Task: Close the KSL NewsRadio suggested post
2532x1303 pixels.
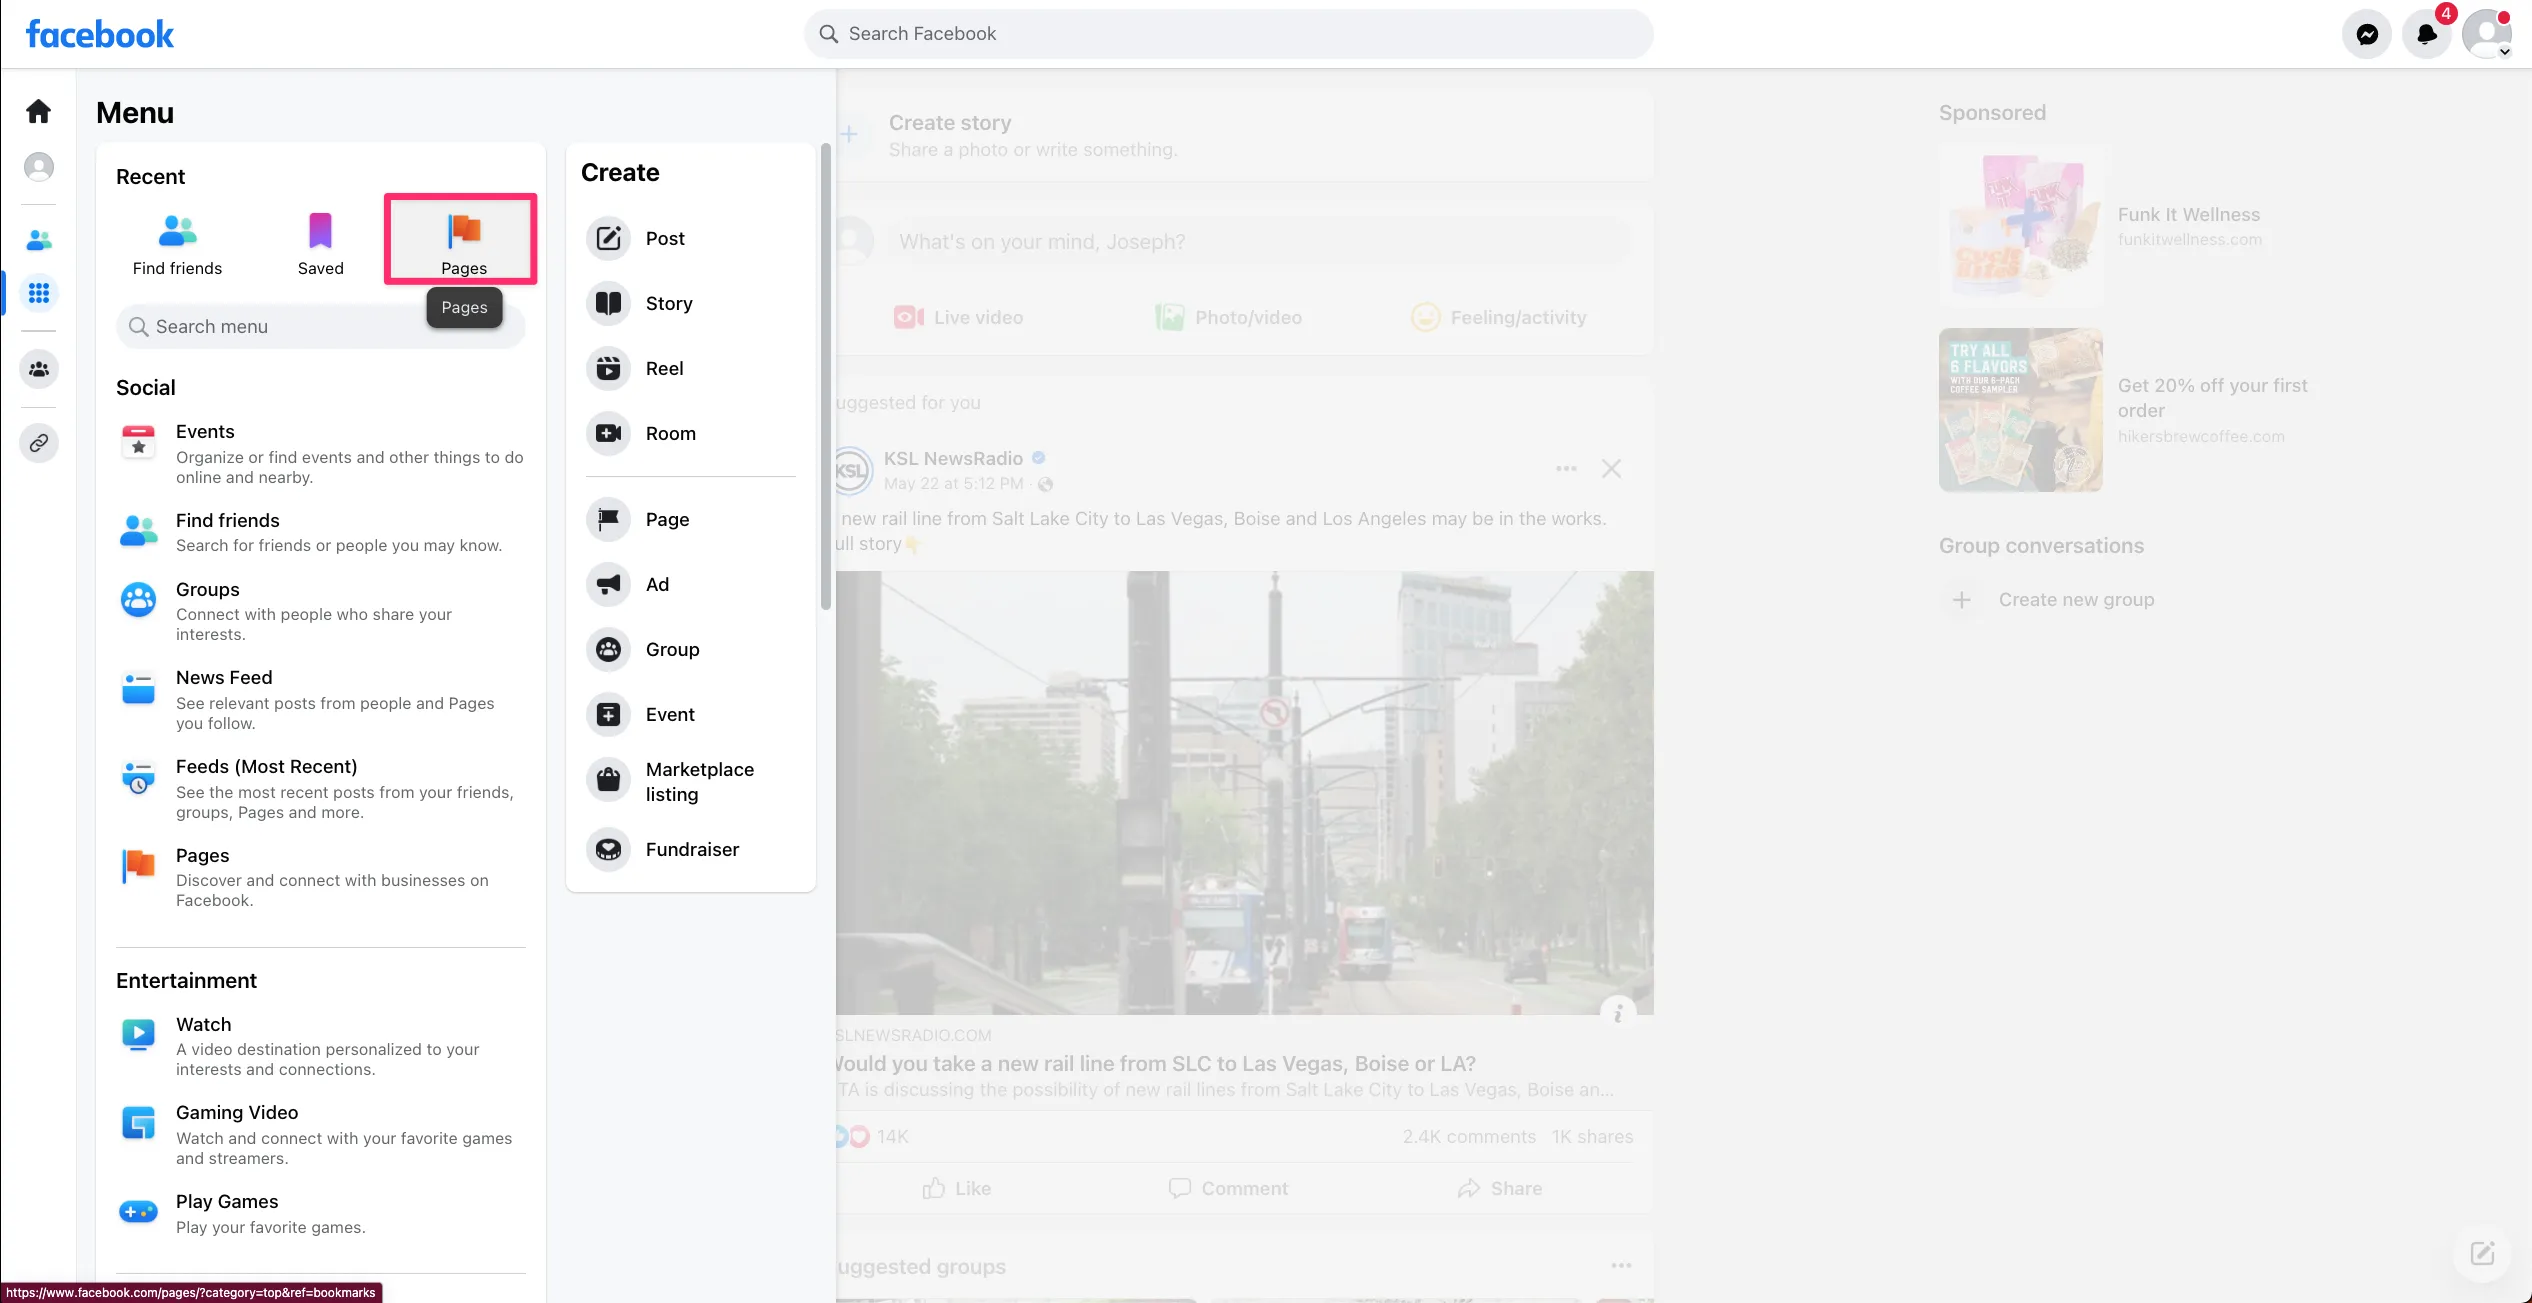Action: pyautogui.click(x=1611, y=469)
